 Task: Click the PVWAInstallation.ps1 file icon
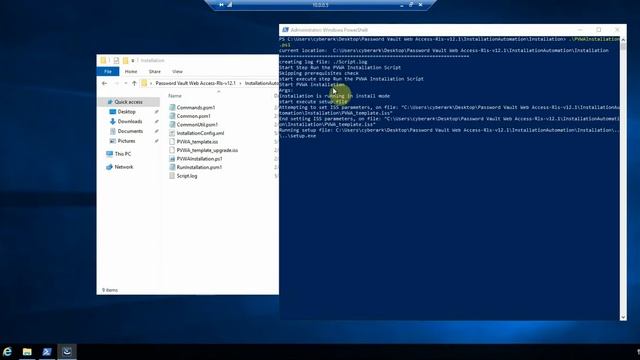point(172,159)
